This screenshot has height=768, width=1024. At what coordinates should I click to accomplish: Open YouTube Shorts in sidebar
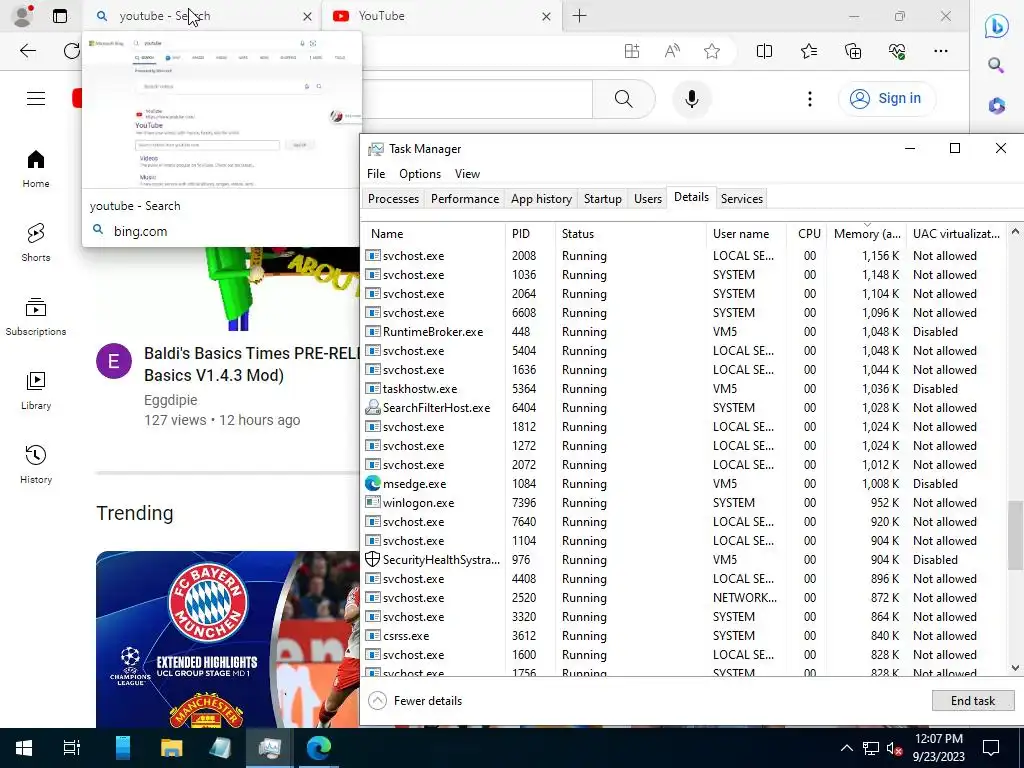pos(36,243)
